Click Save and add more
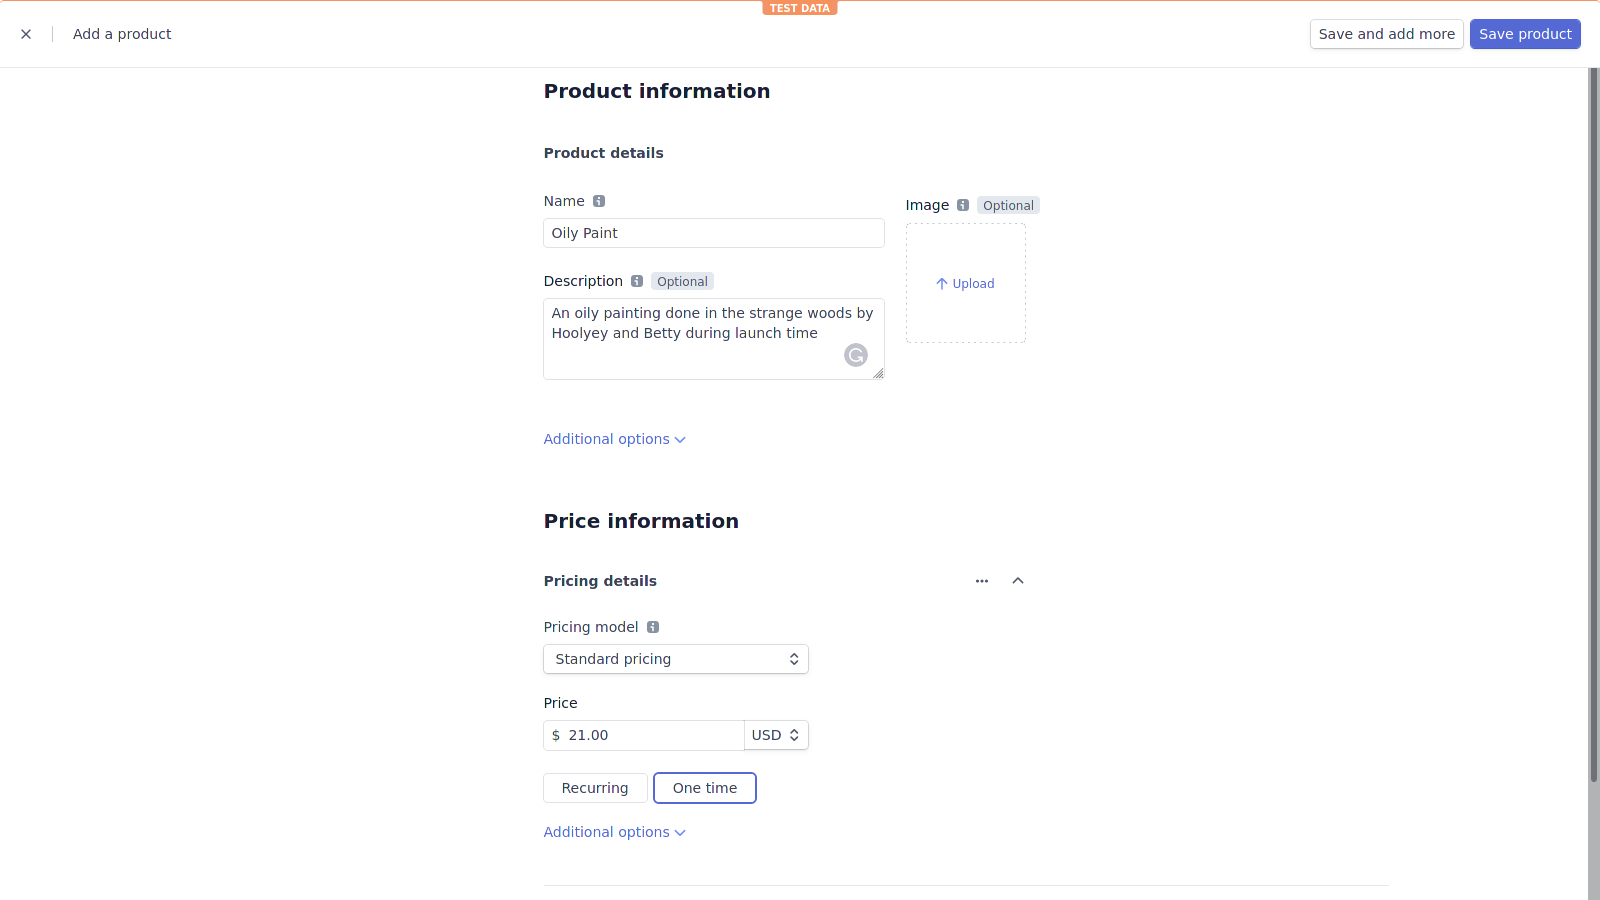Viewport: 1600px width, 900px height. (x=1386, y=33)
